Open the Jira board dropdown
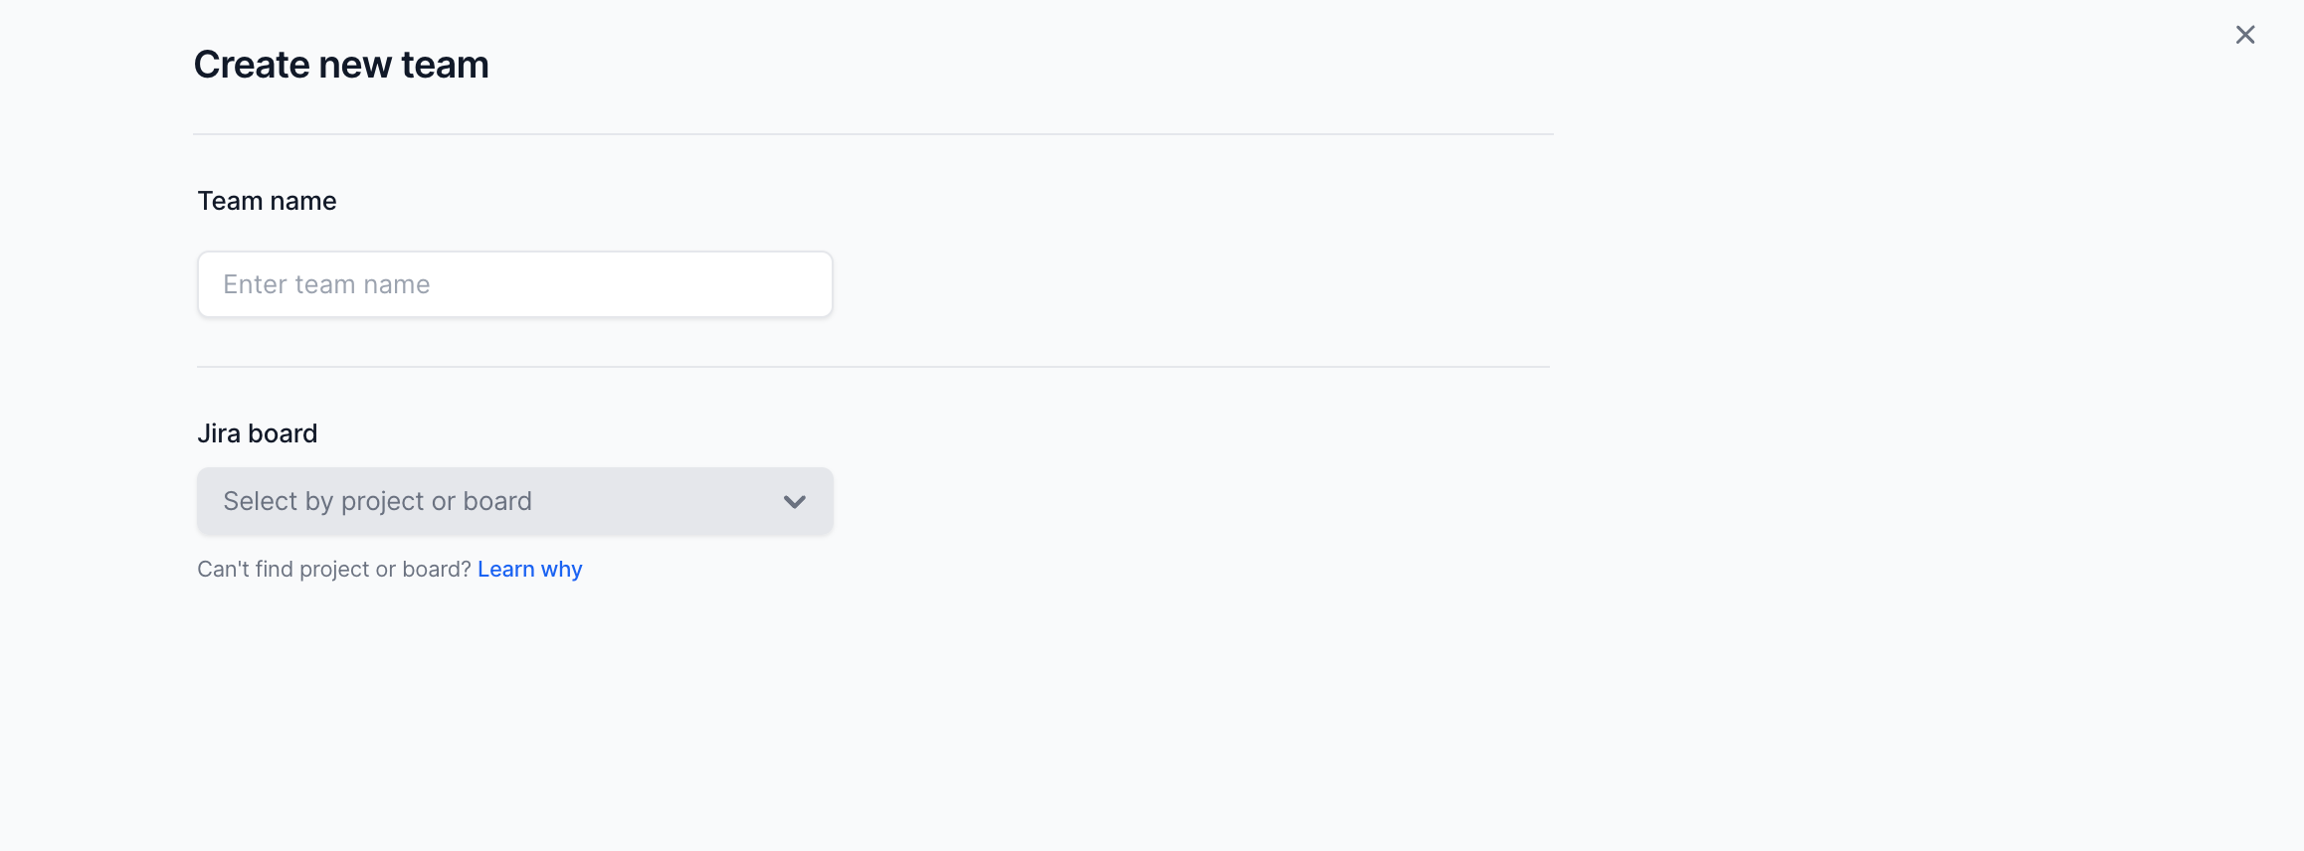The image size is (2304, 851). (514, 501)
